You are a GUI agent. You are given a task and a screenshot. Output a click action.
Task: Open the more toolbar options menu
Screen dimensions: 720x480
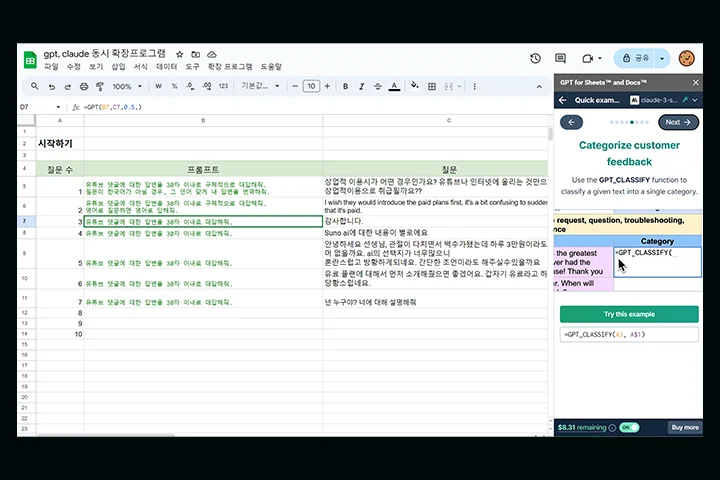tap(474, 86)
